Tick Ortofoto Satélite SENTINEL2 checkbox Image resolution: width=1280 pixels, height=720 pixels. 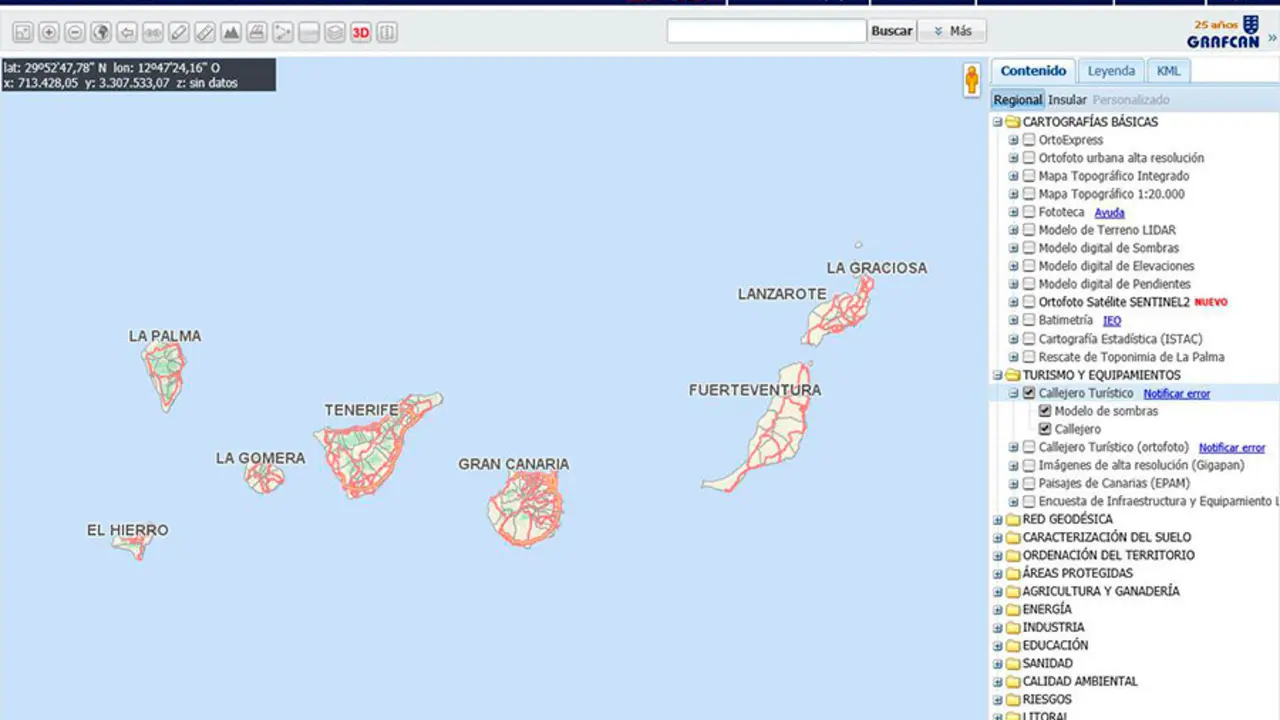1029,302
